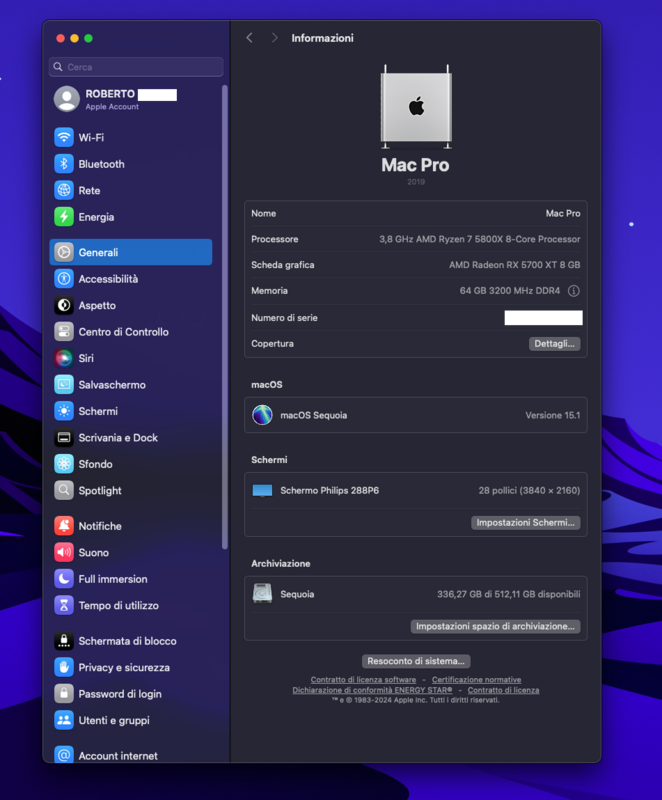662x800 pixels.
Task: Open Resoconto di sistema… button
Action: click(416, 661)
